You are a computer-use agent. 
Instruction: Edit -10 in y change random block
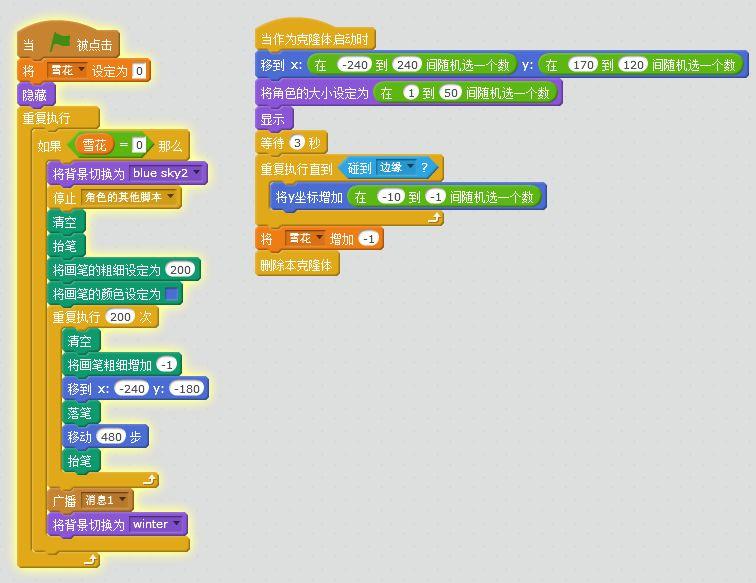tap(391, 197)
